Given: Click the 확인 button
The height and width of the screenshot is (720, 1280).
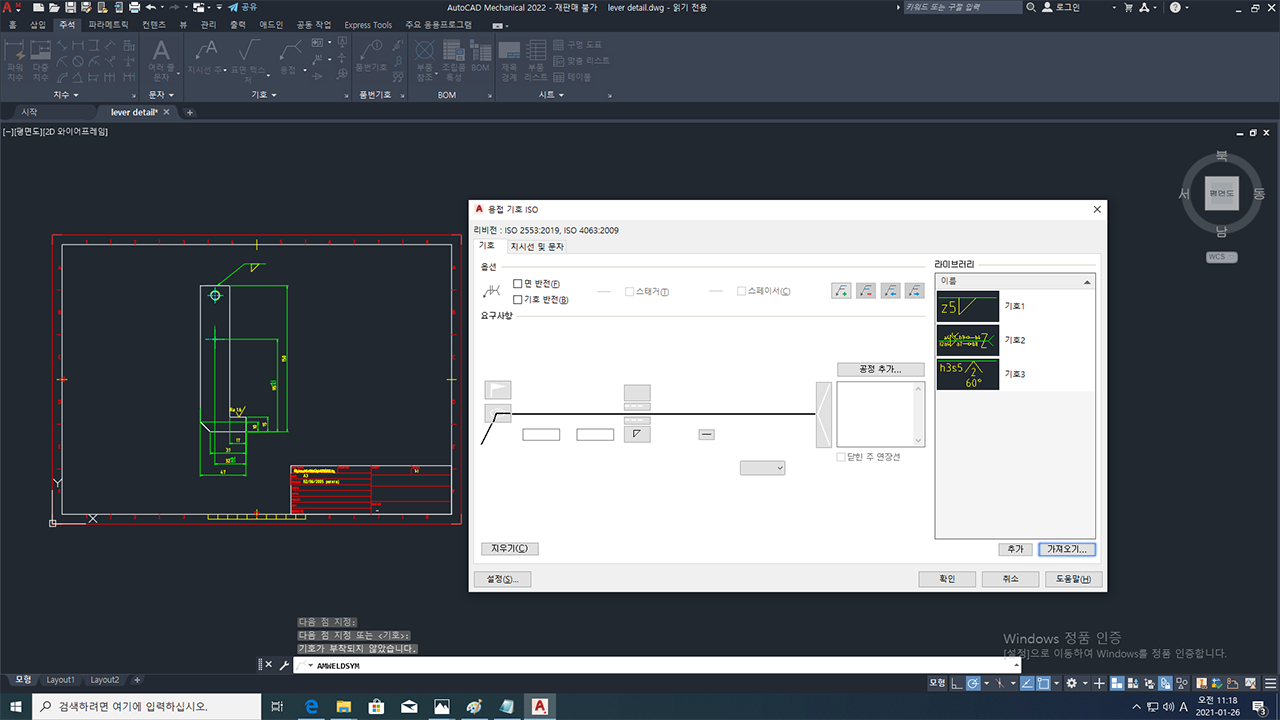Looking at the screenshot, I should tap(947, 579).
